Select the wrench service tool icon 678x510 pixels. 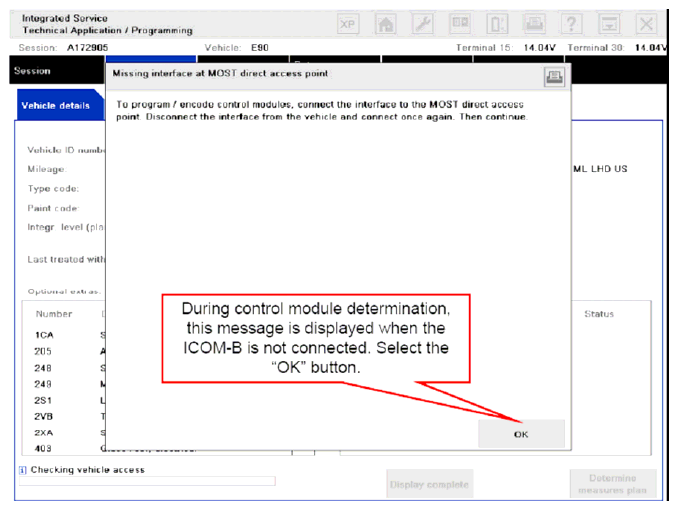pos(422,24)
